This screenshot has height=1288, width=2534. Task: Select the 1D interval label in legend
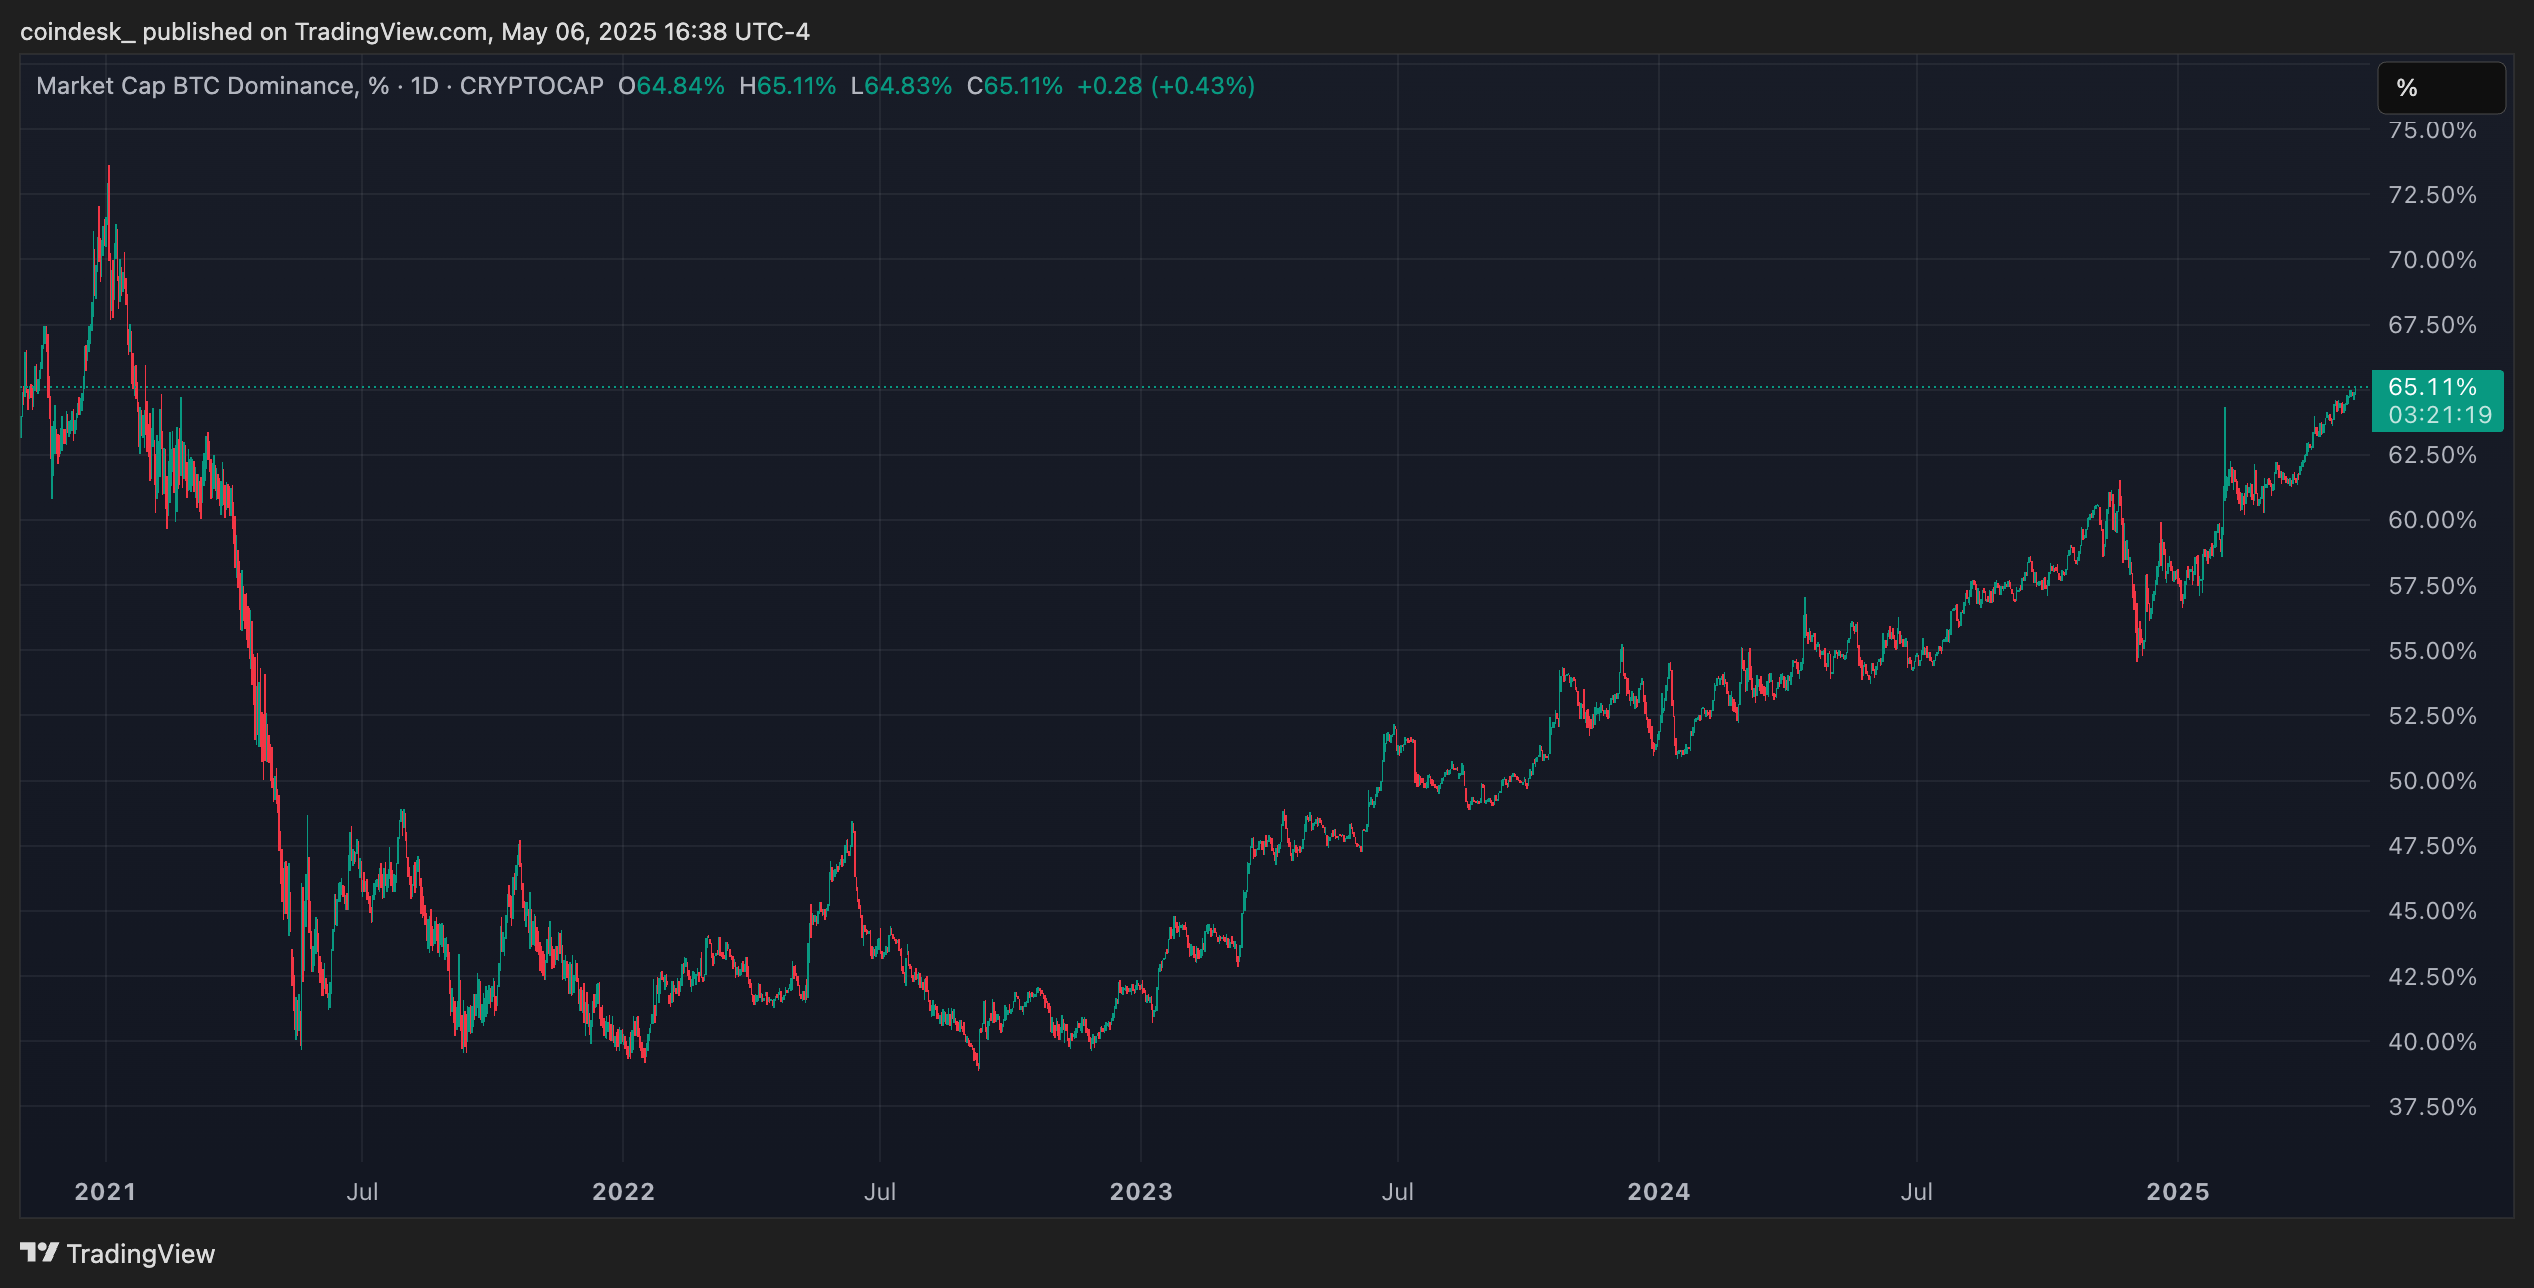click(425, 86)
